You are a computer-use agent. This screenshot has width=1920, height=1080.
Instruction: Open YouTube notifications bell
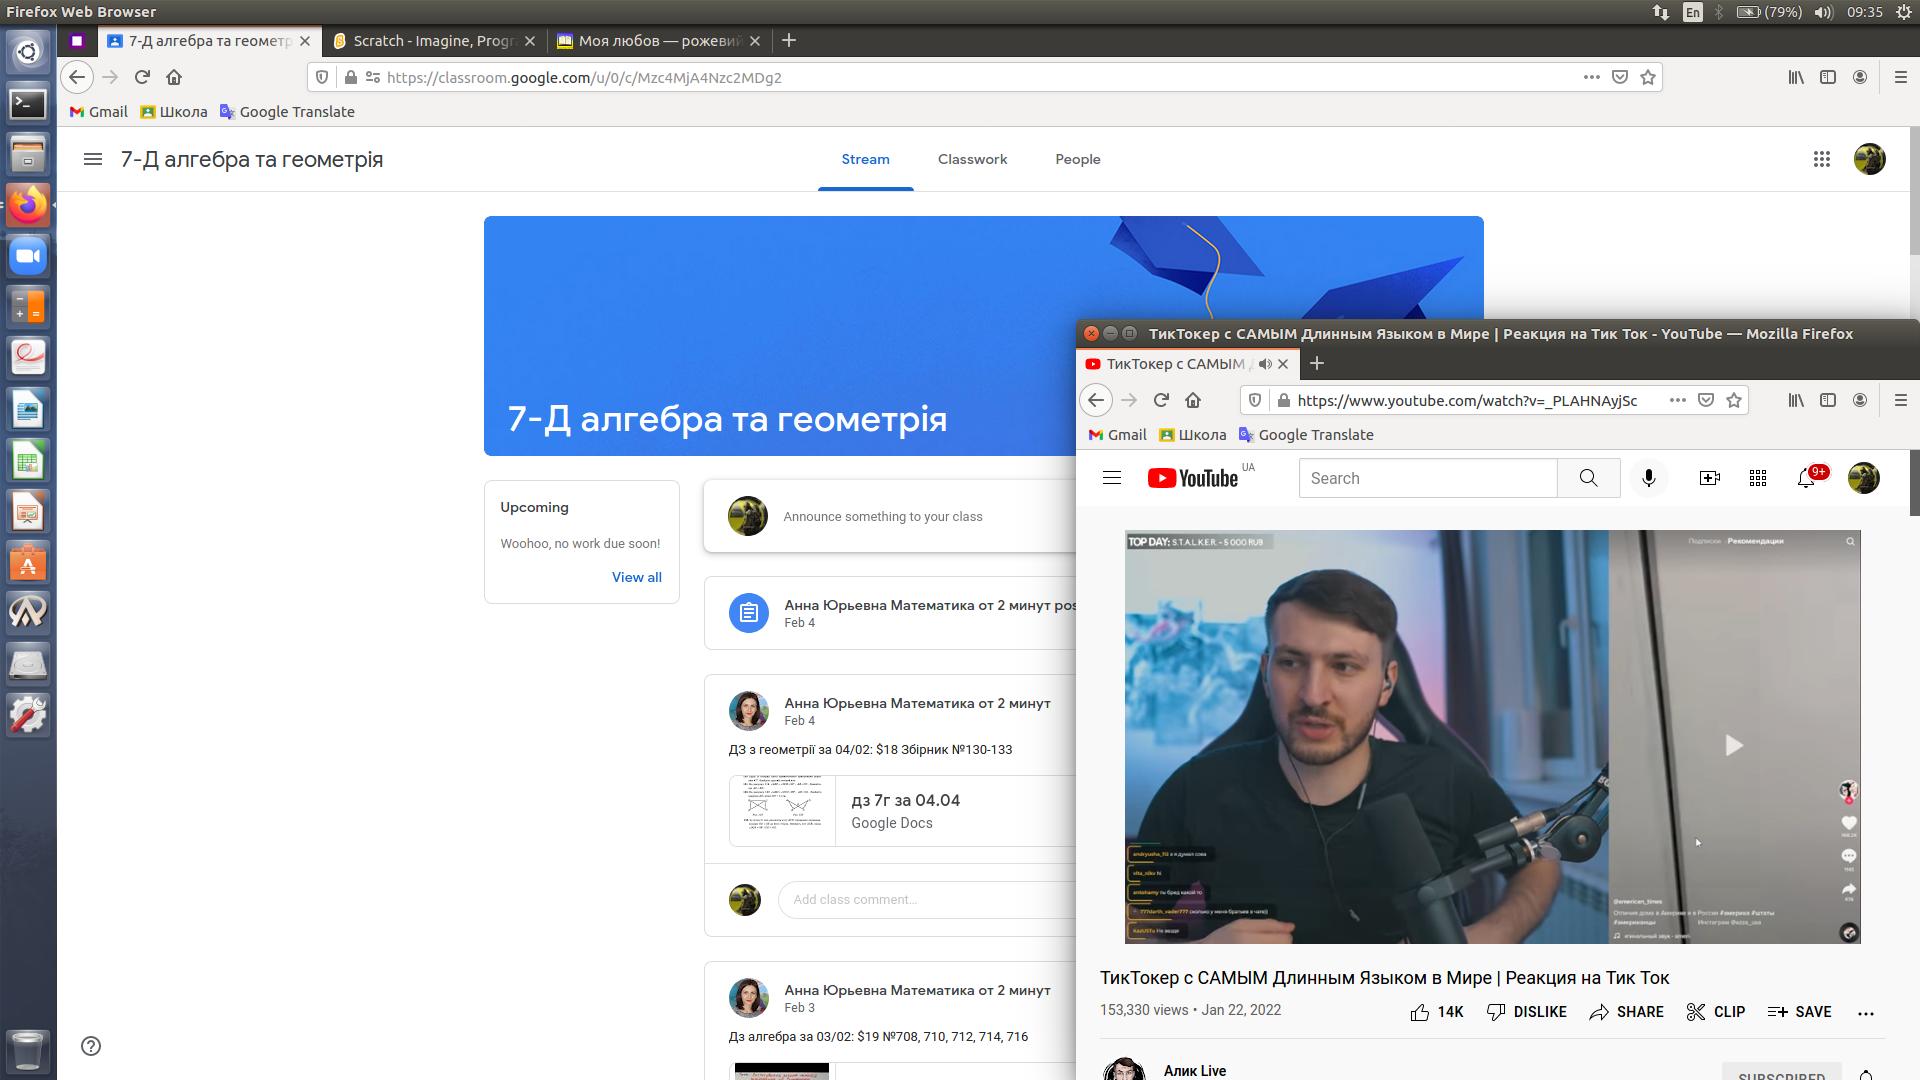tap(1806, 478)
